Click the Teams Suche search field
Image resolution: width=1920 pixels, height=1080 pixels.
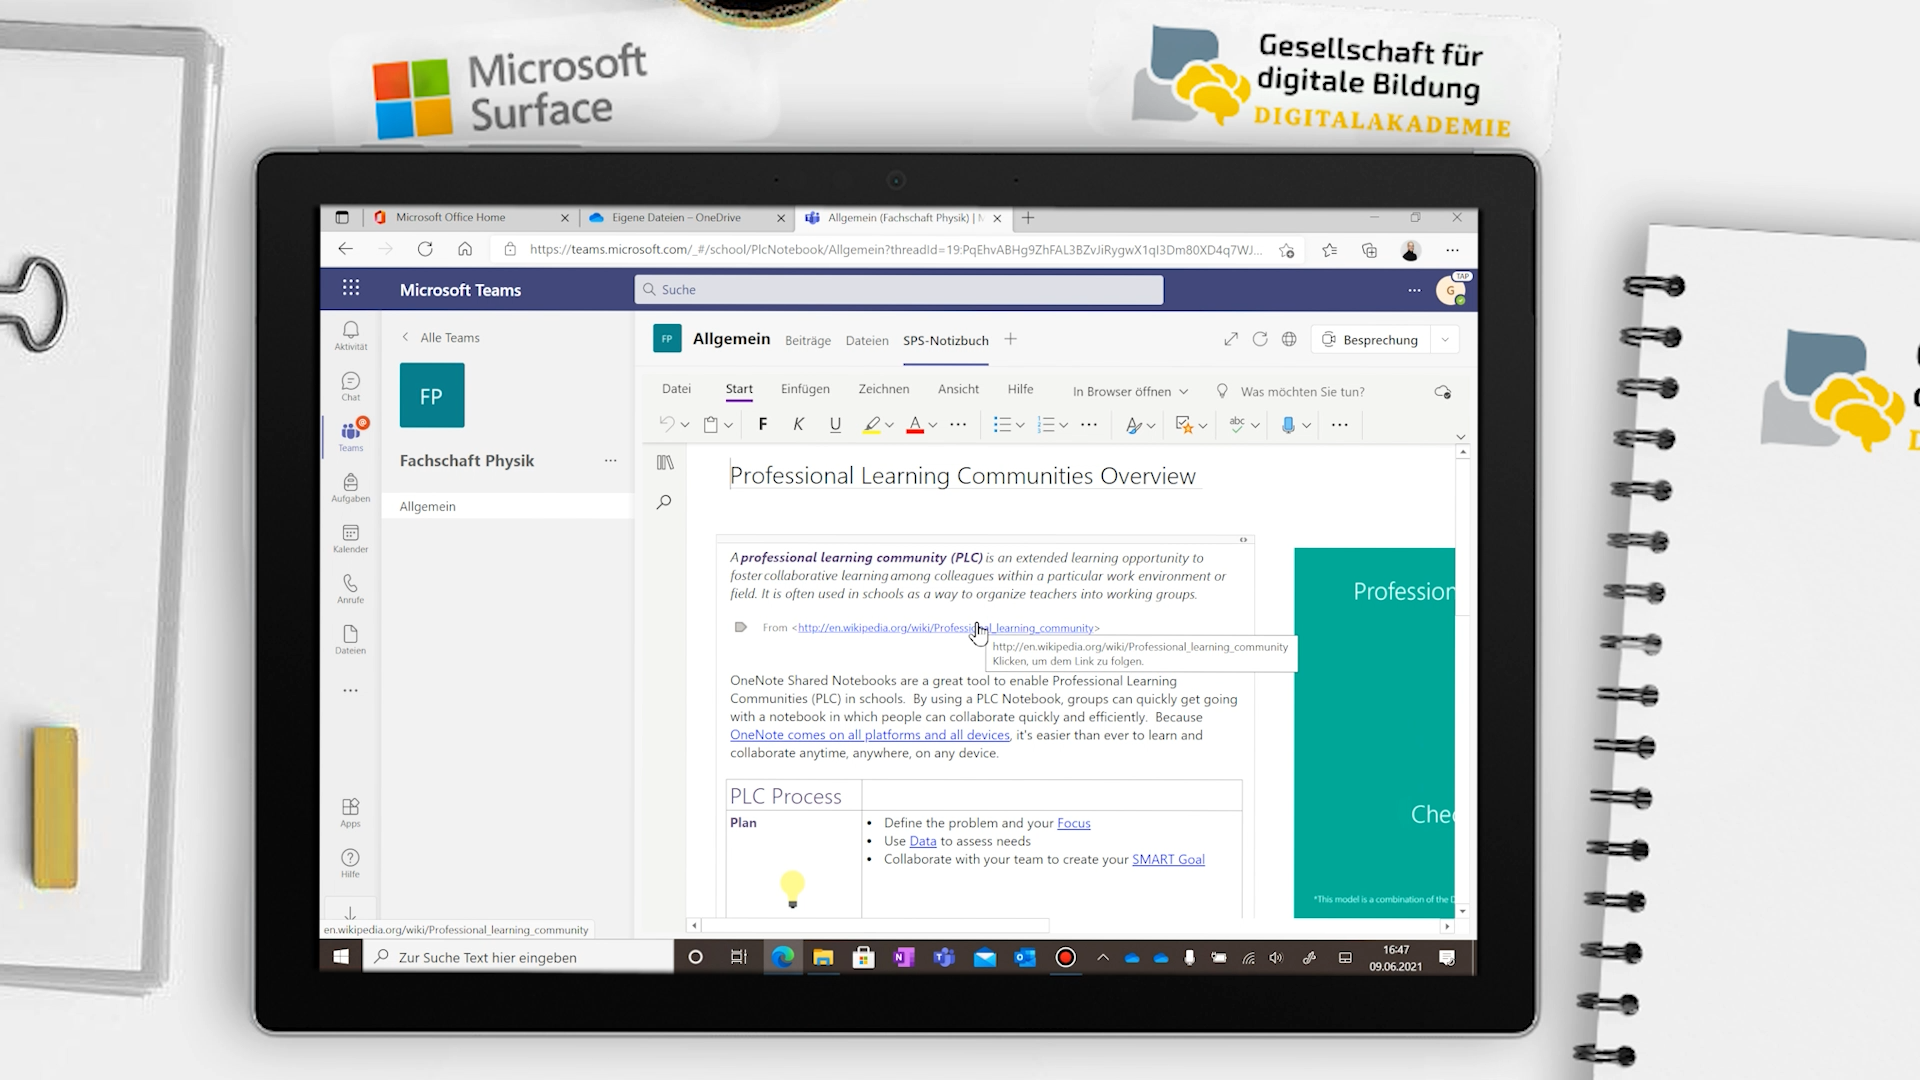coord(899,290)
